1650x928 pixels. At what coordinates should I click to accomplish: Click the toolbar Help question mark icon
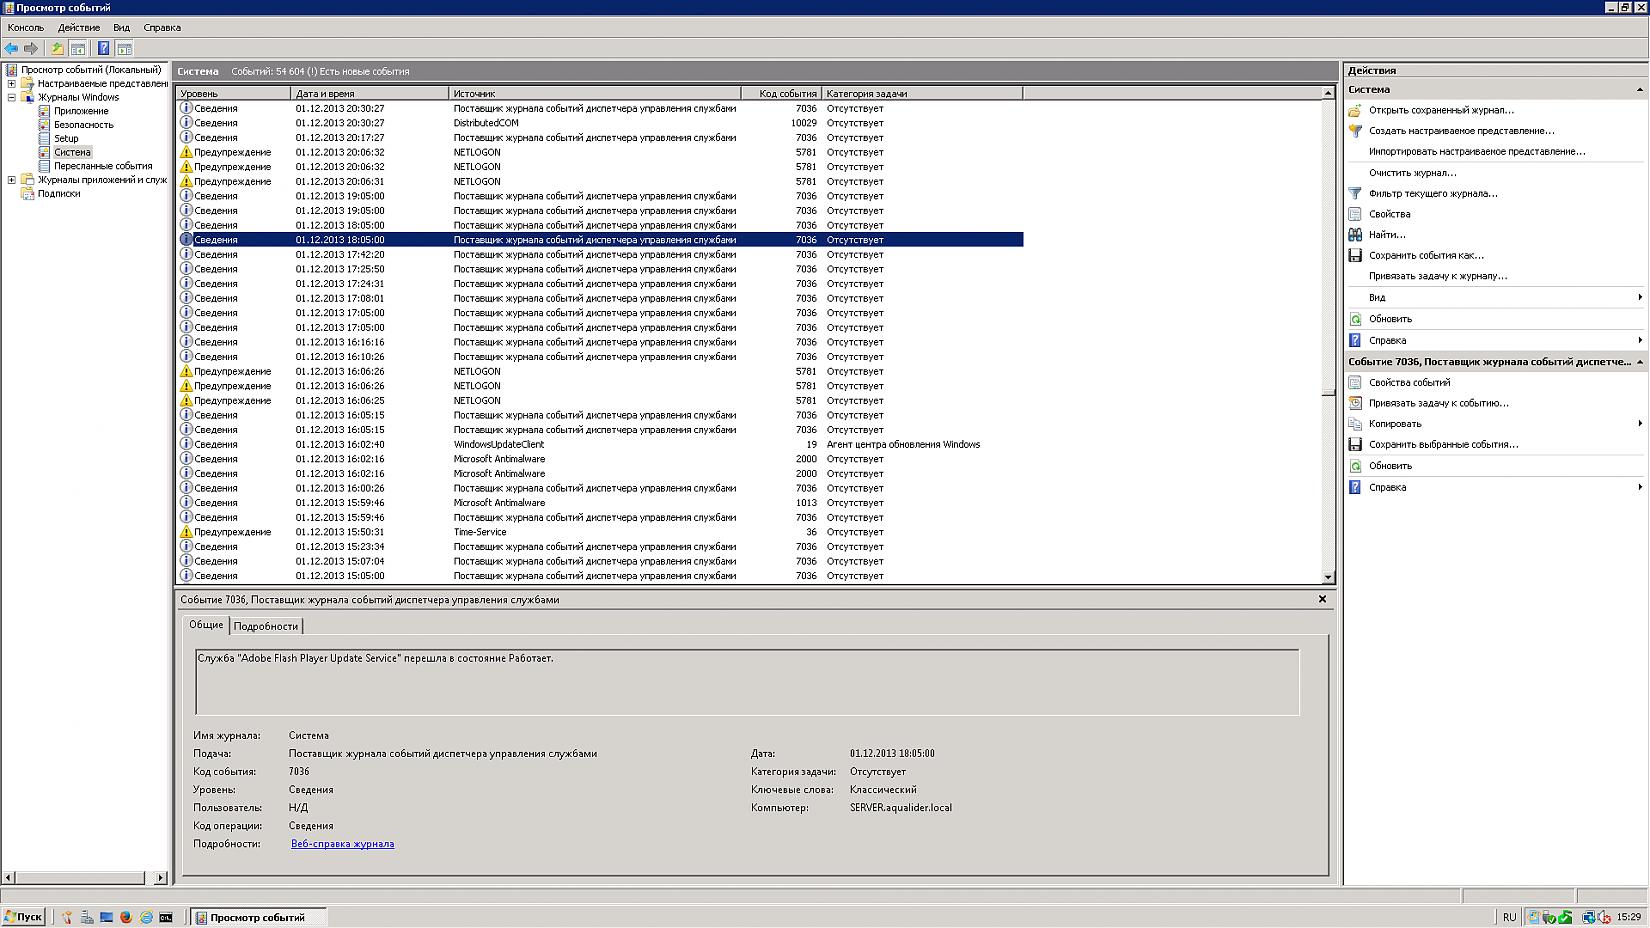(x=103, y=48)
